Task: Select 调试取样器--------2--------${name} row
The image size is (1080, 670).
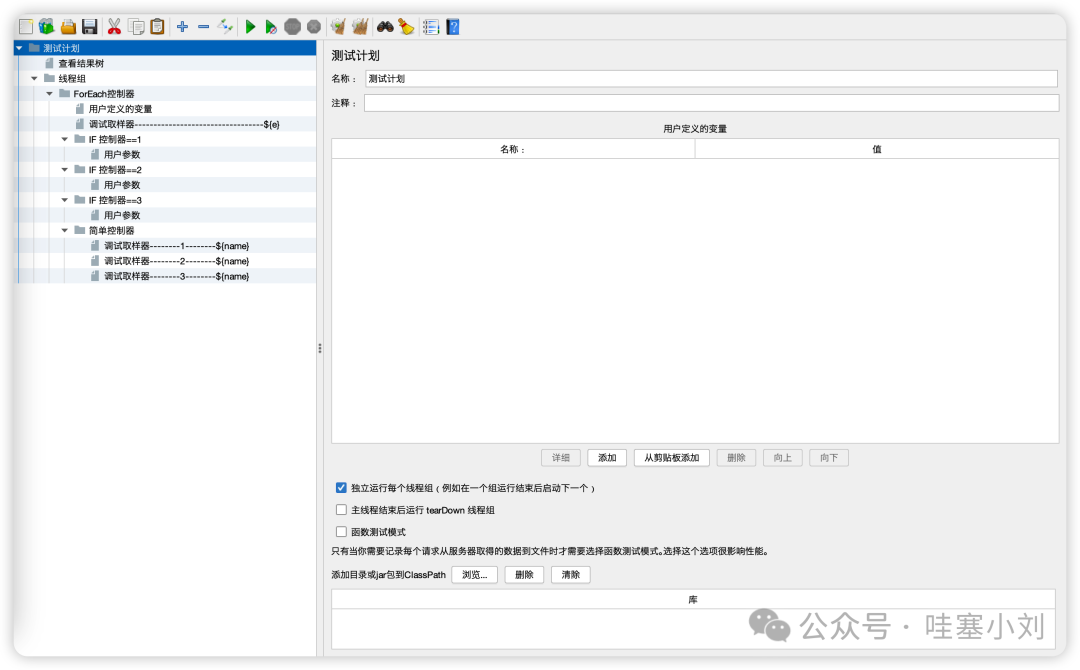Action: point(165,260)
